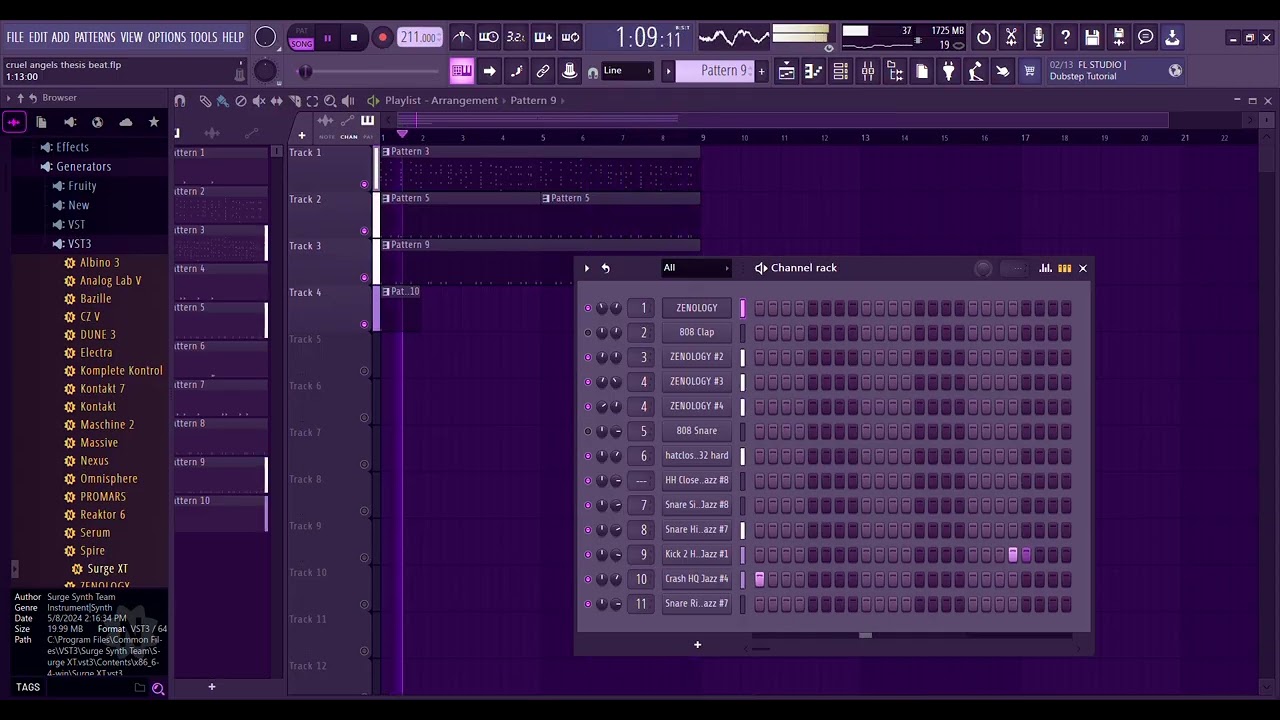
Task: Enable the countdown before recording icon
Action: pyautogui.click(x=516, y=37)
